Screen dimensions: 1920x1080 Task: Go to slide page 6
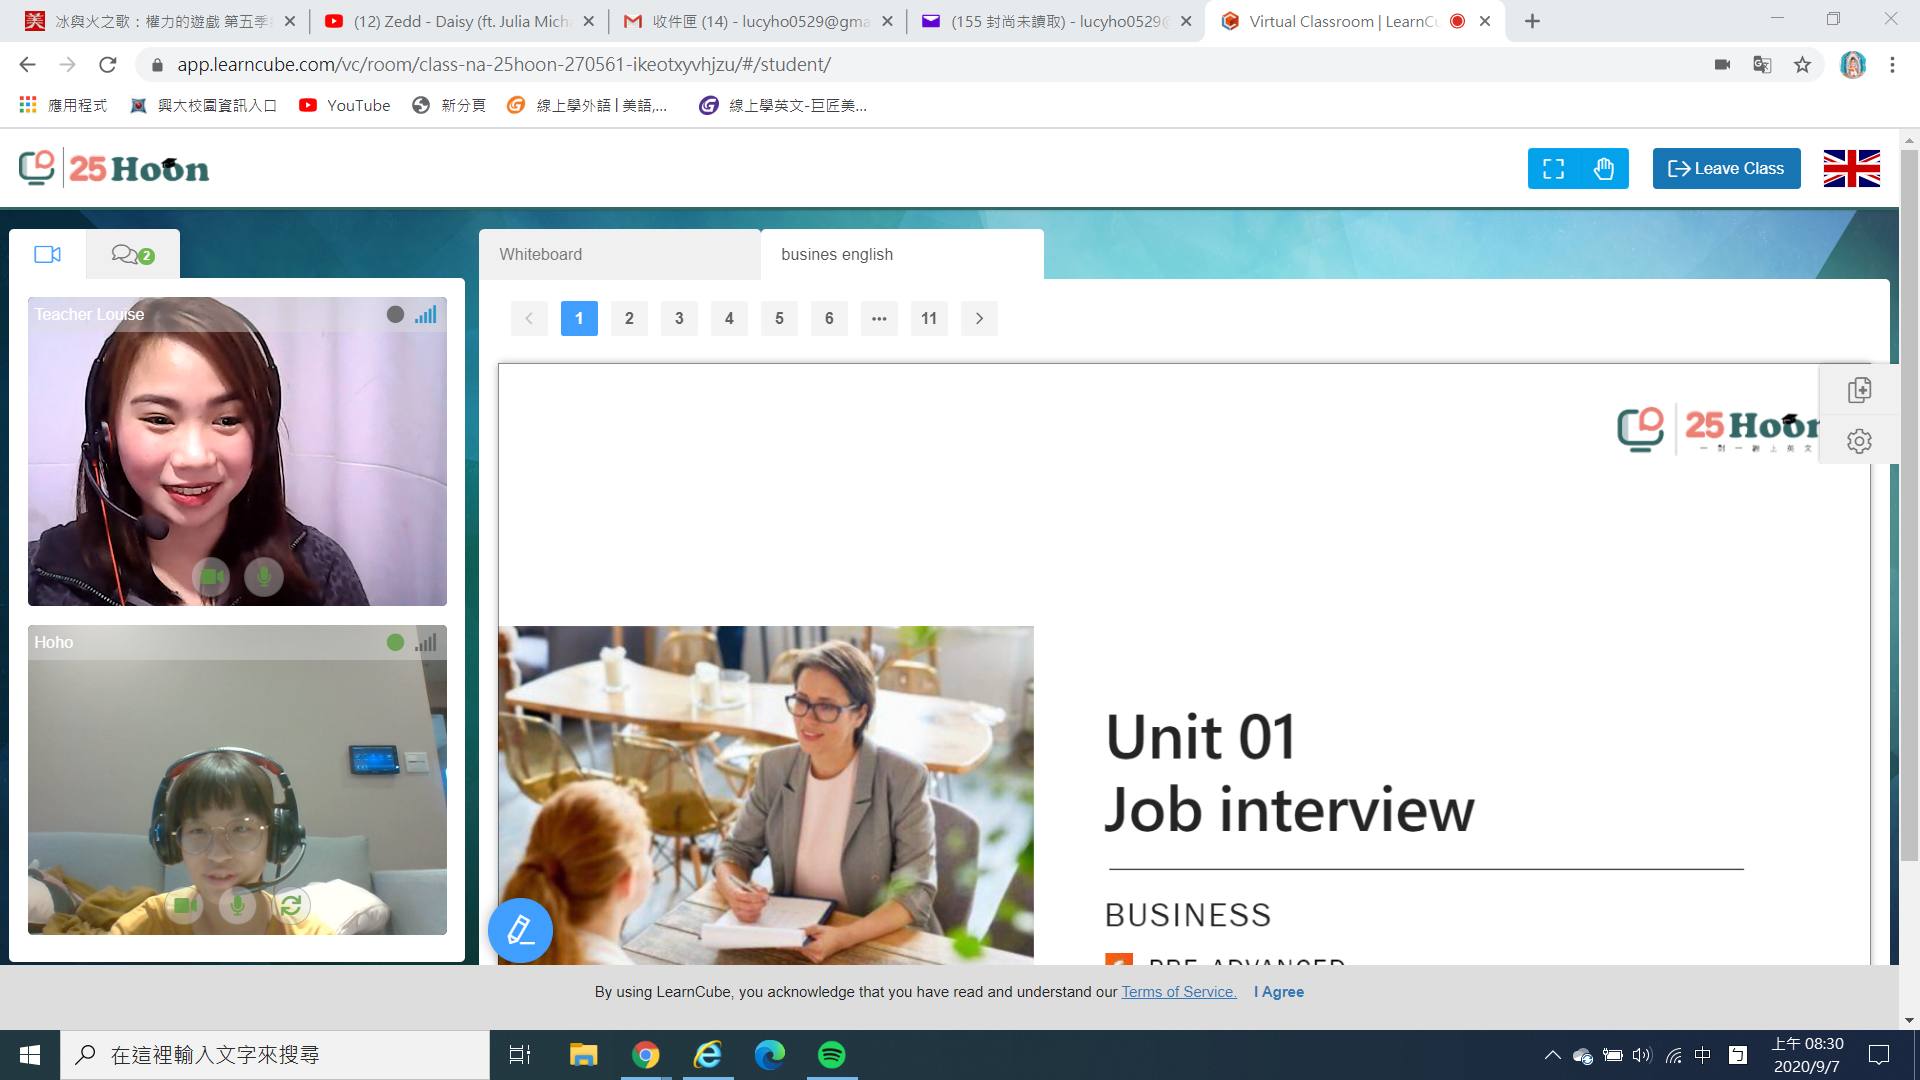(x=829, y=318)
